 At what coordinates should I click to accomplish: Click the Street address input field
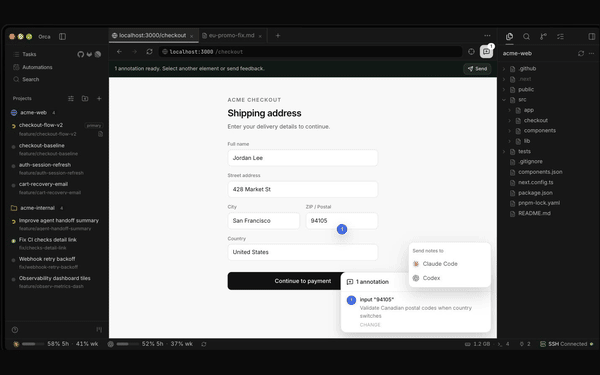click(x=303, y=189)
